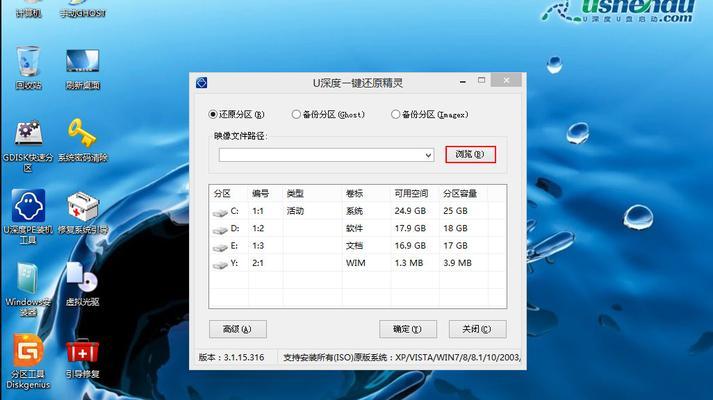Screen dimensions: 713x400
Task: Click the supported ISO systems status text
Action: (x=402, y=358)
